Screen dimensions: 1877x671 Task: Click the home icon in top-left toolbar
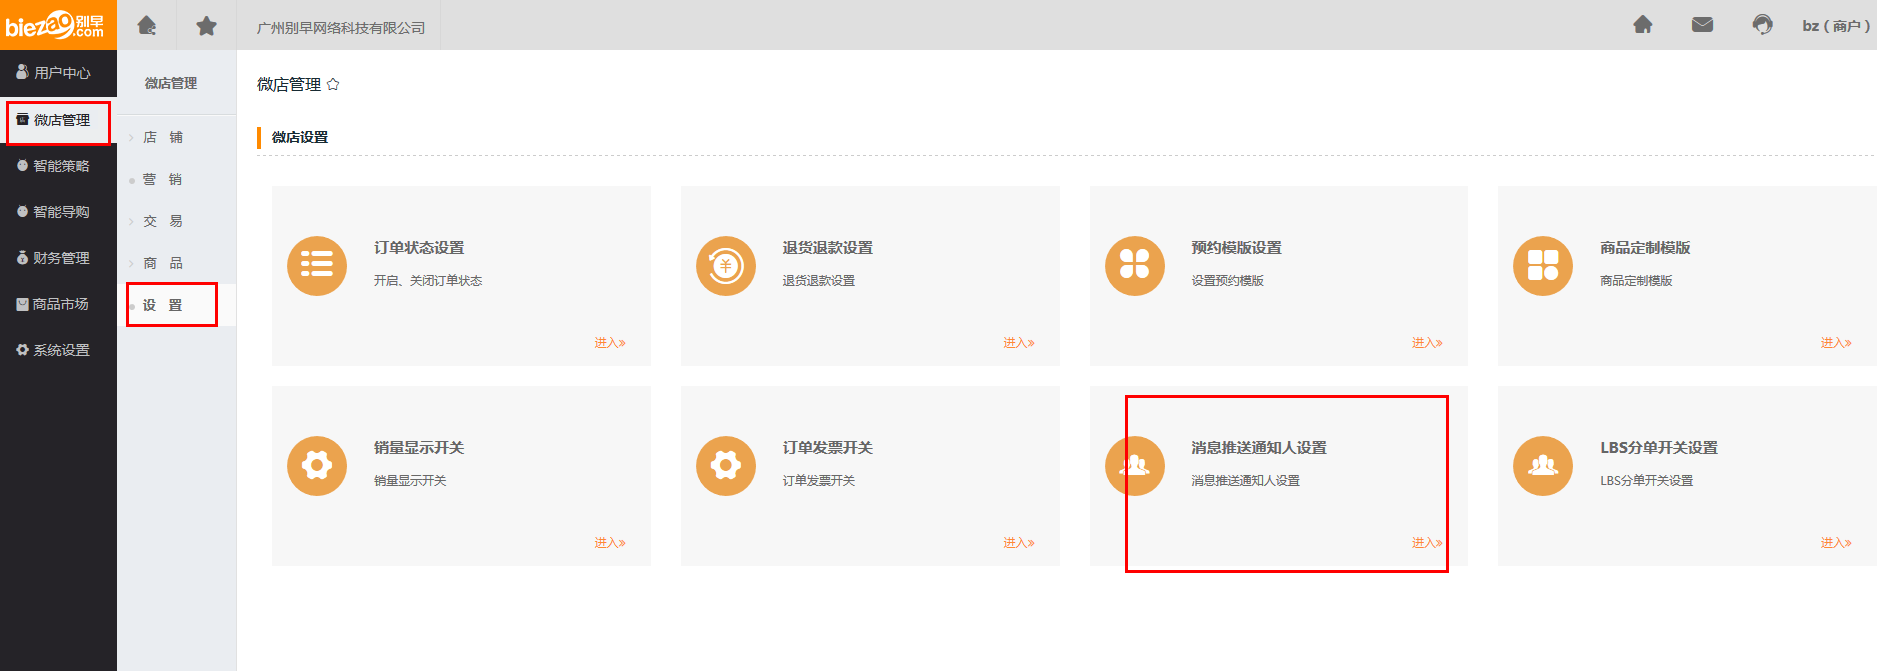pyautogui.click(x=147, y=25)
